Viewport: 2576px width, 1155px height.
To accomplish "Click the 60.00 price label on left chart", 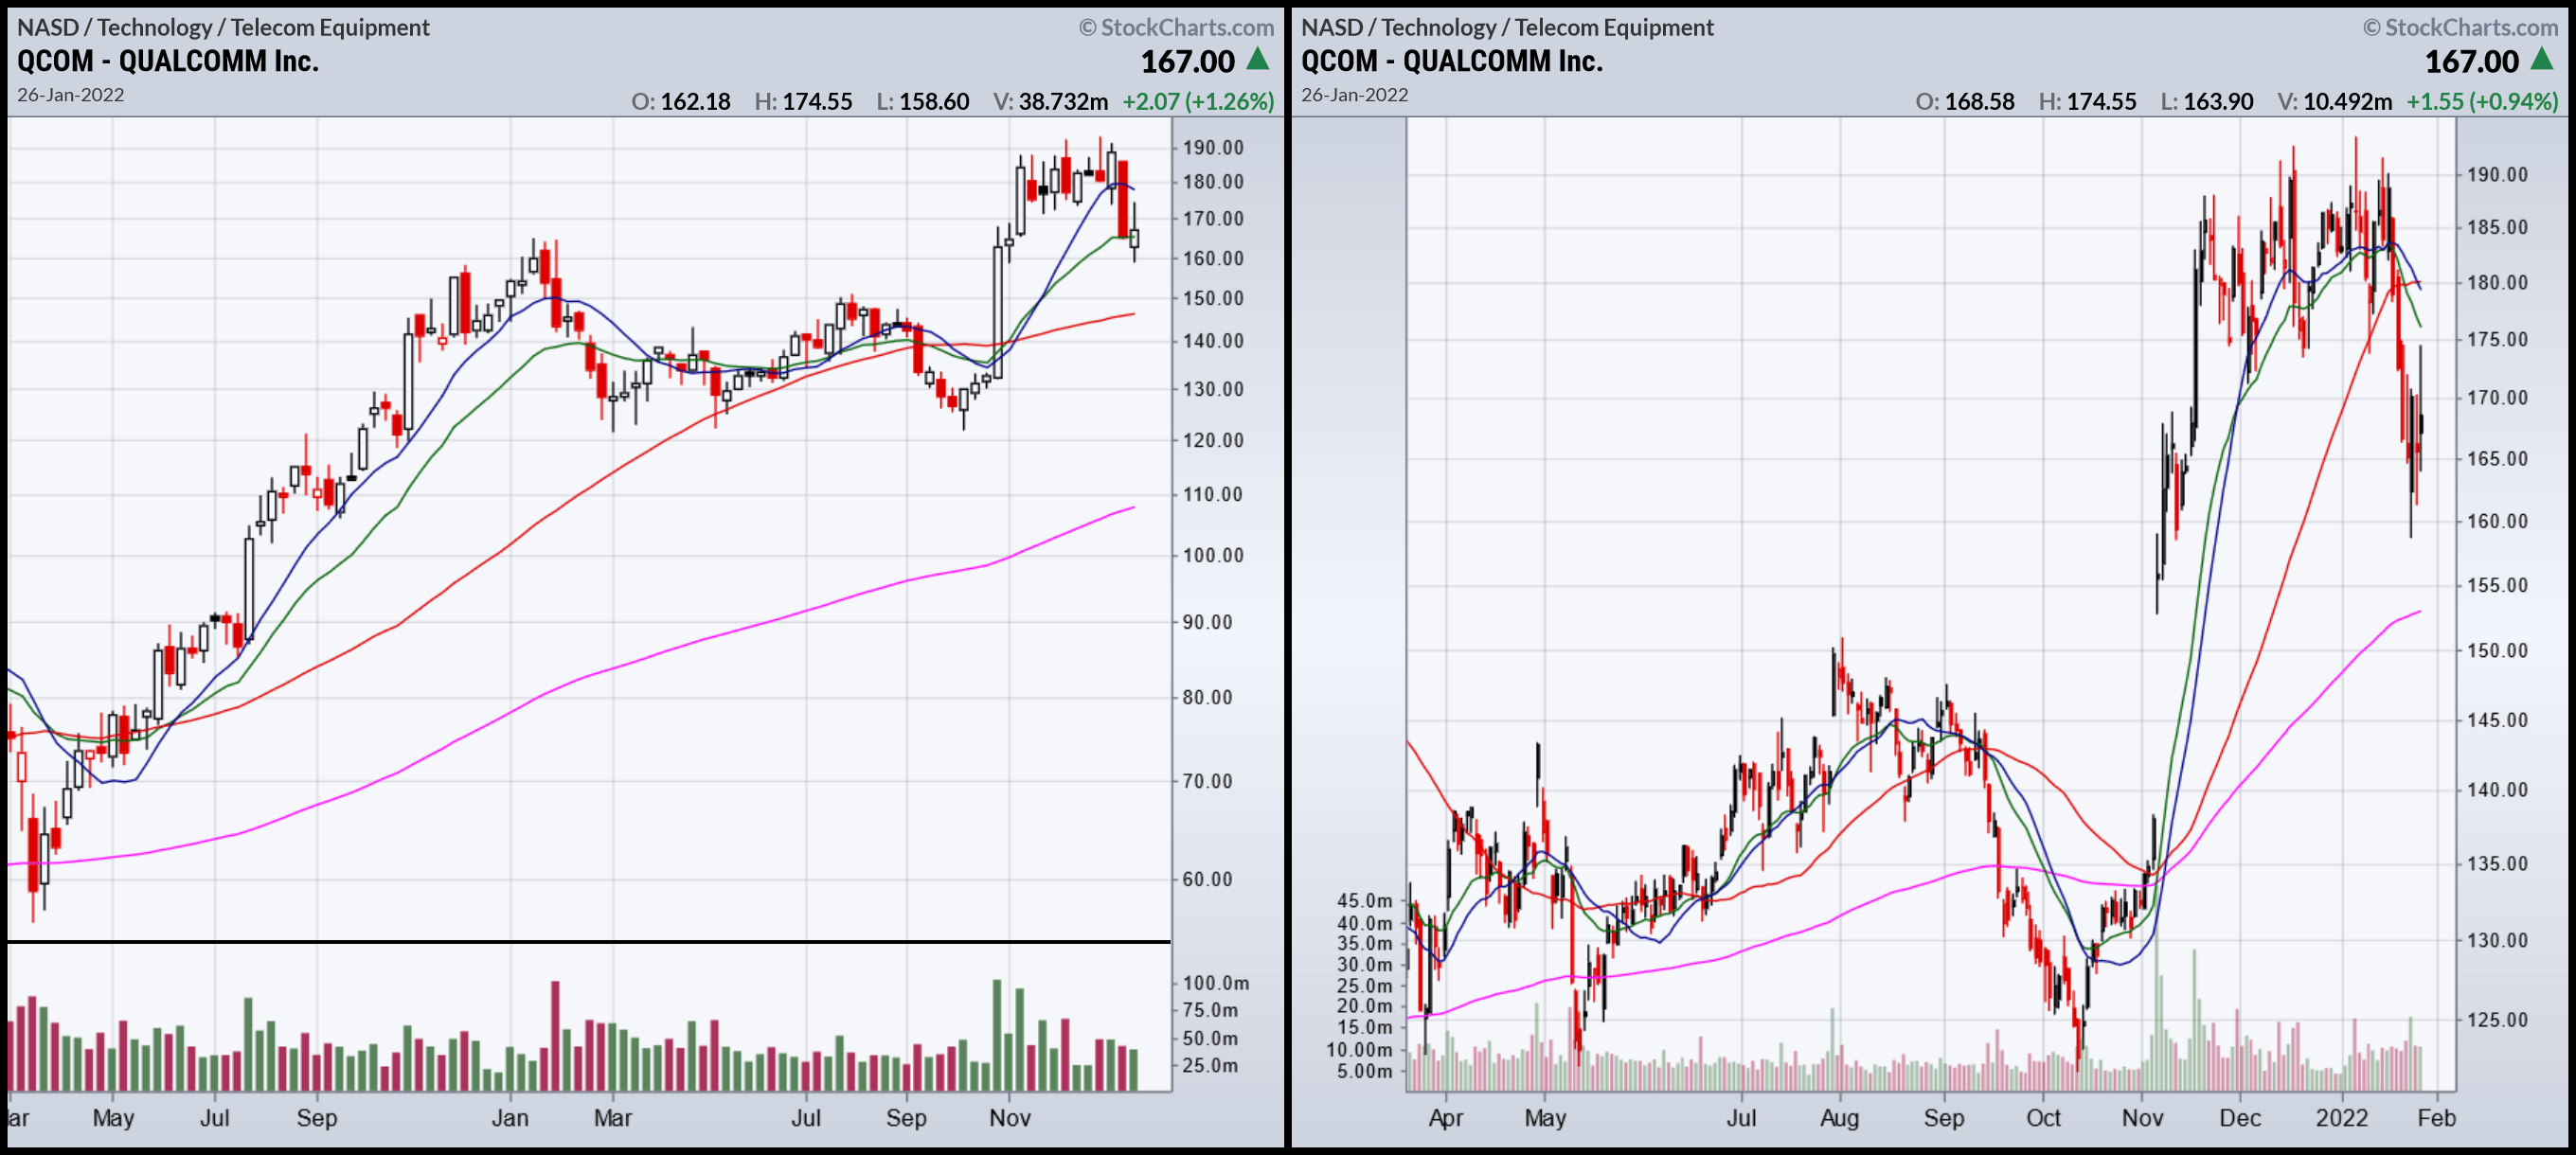I will tap(1208, 879).
